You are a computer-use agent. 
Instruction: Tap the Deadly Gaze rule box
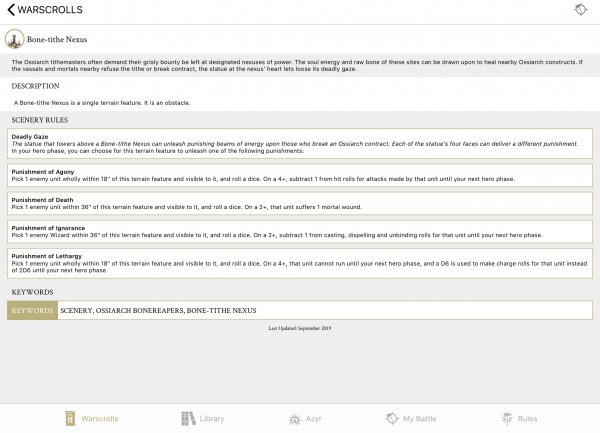click(x=300, y=144)
